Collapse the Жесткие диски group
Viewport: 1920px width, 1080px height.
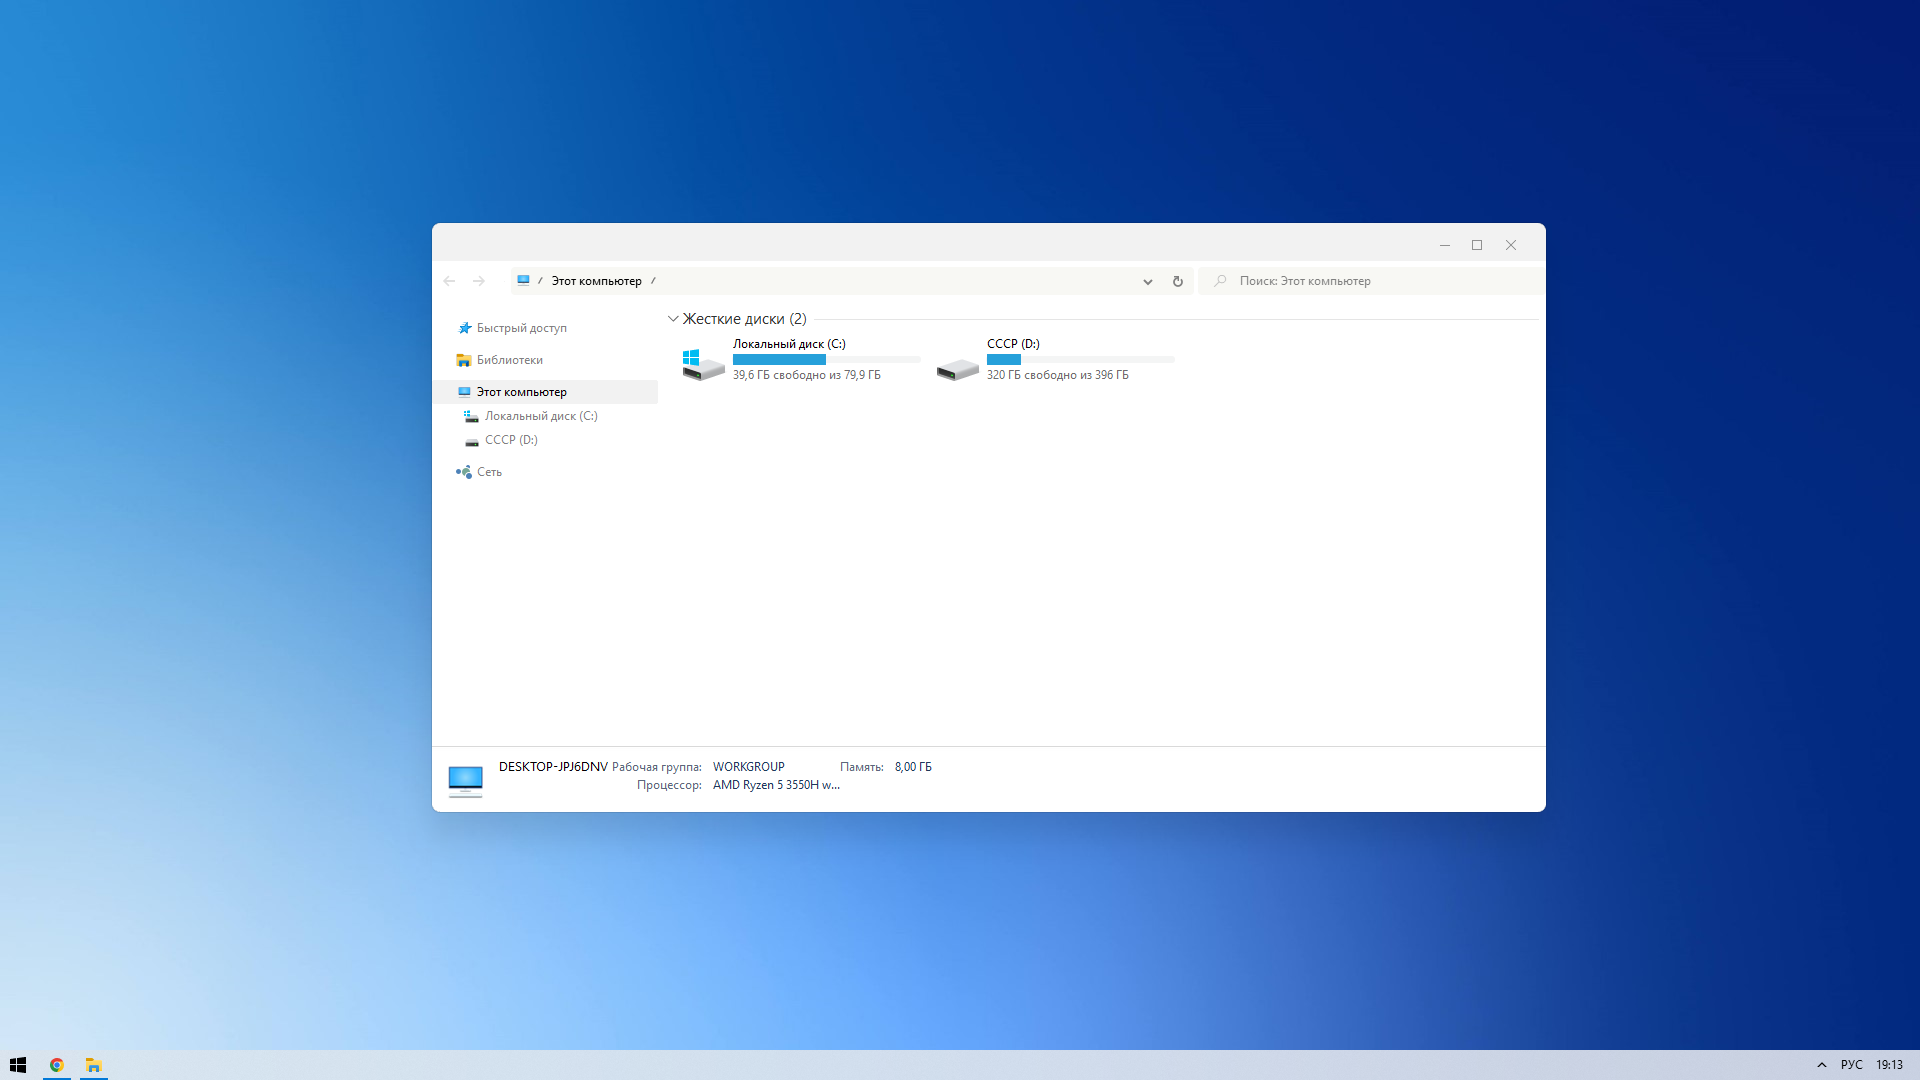[673, 319]
